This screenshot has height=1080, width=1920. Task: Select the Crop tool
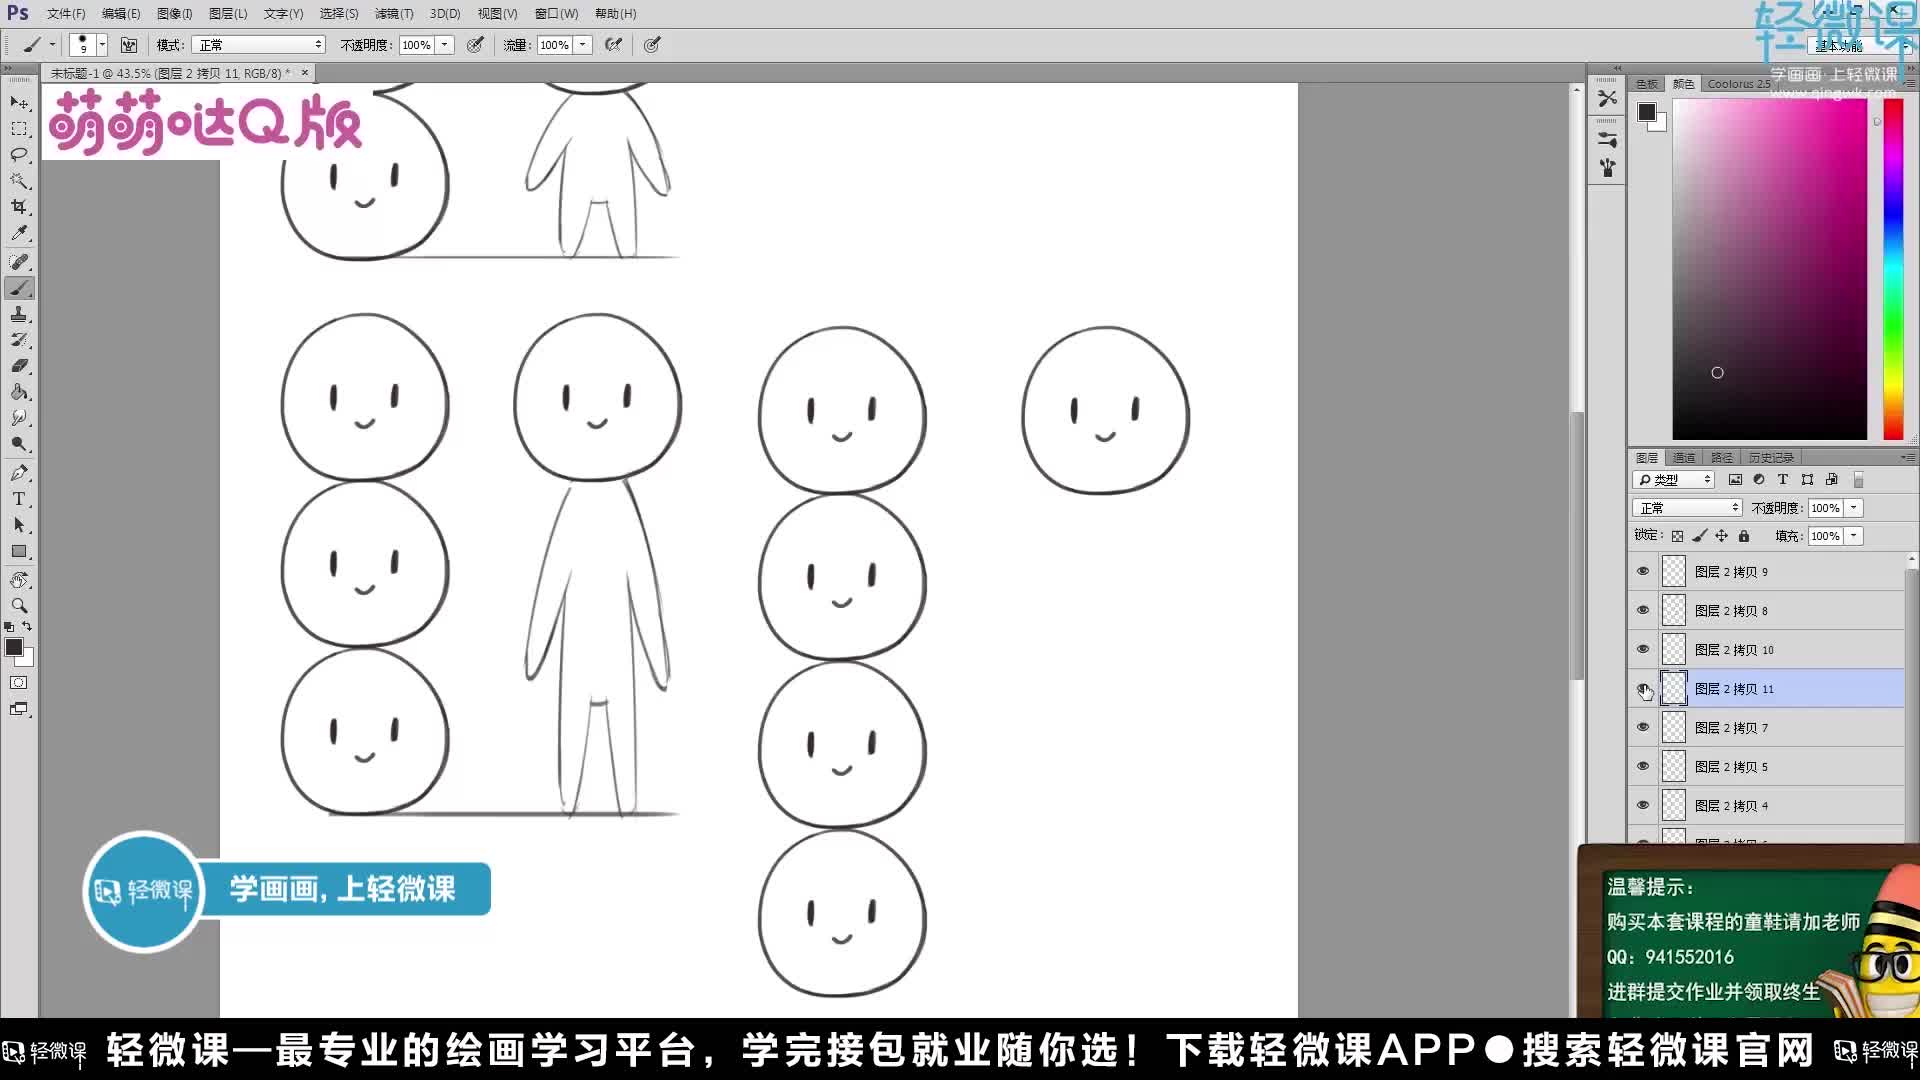19,207
